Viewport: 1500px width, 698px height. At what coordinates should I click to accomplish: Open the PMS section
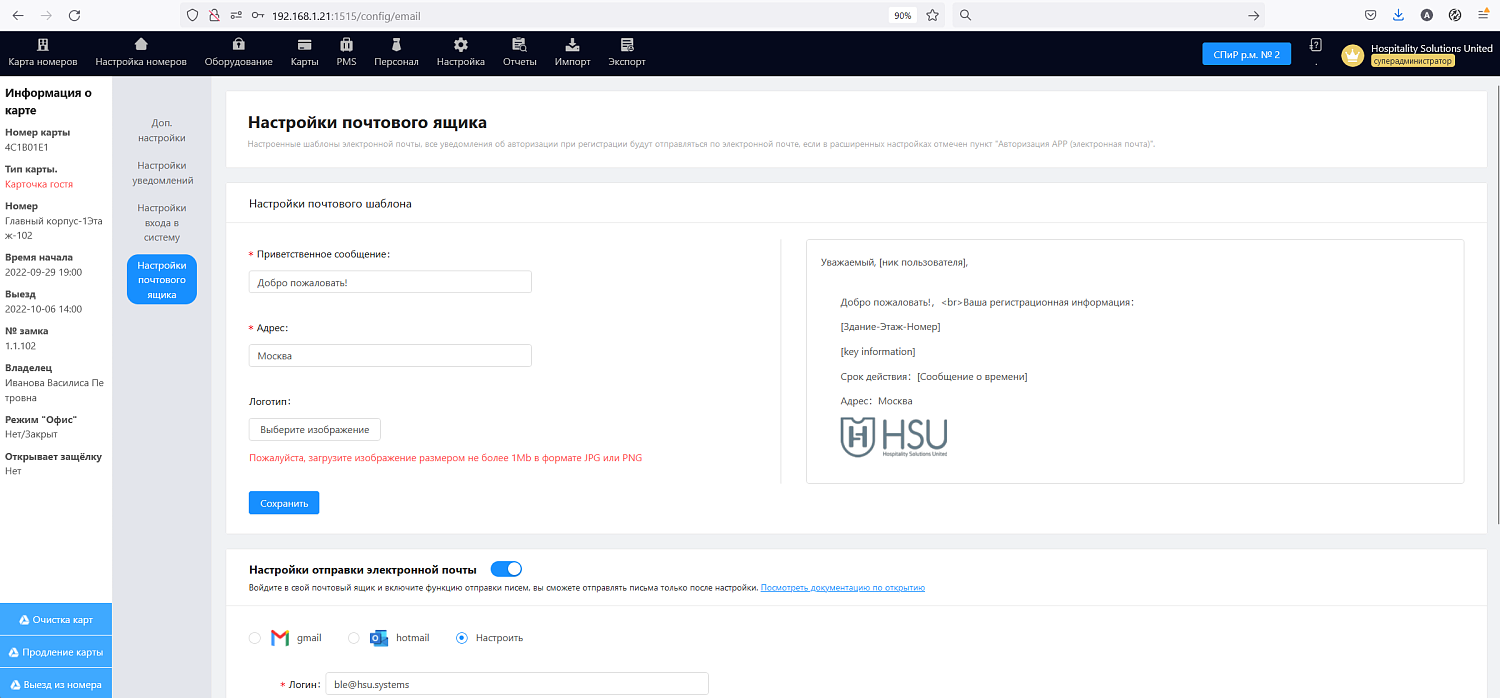pyautogui.click(x=346, y=51)
